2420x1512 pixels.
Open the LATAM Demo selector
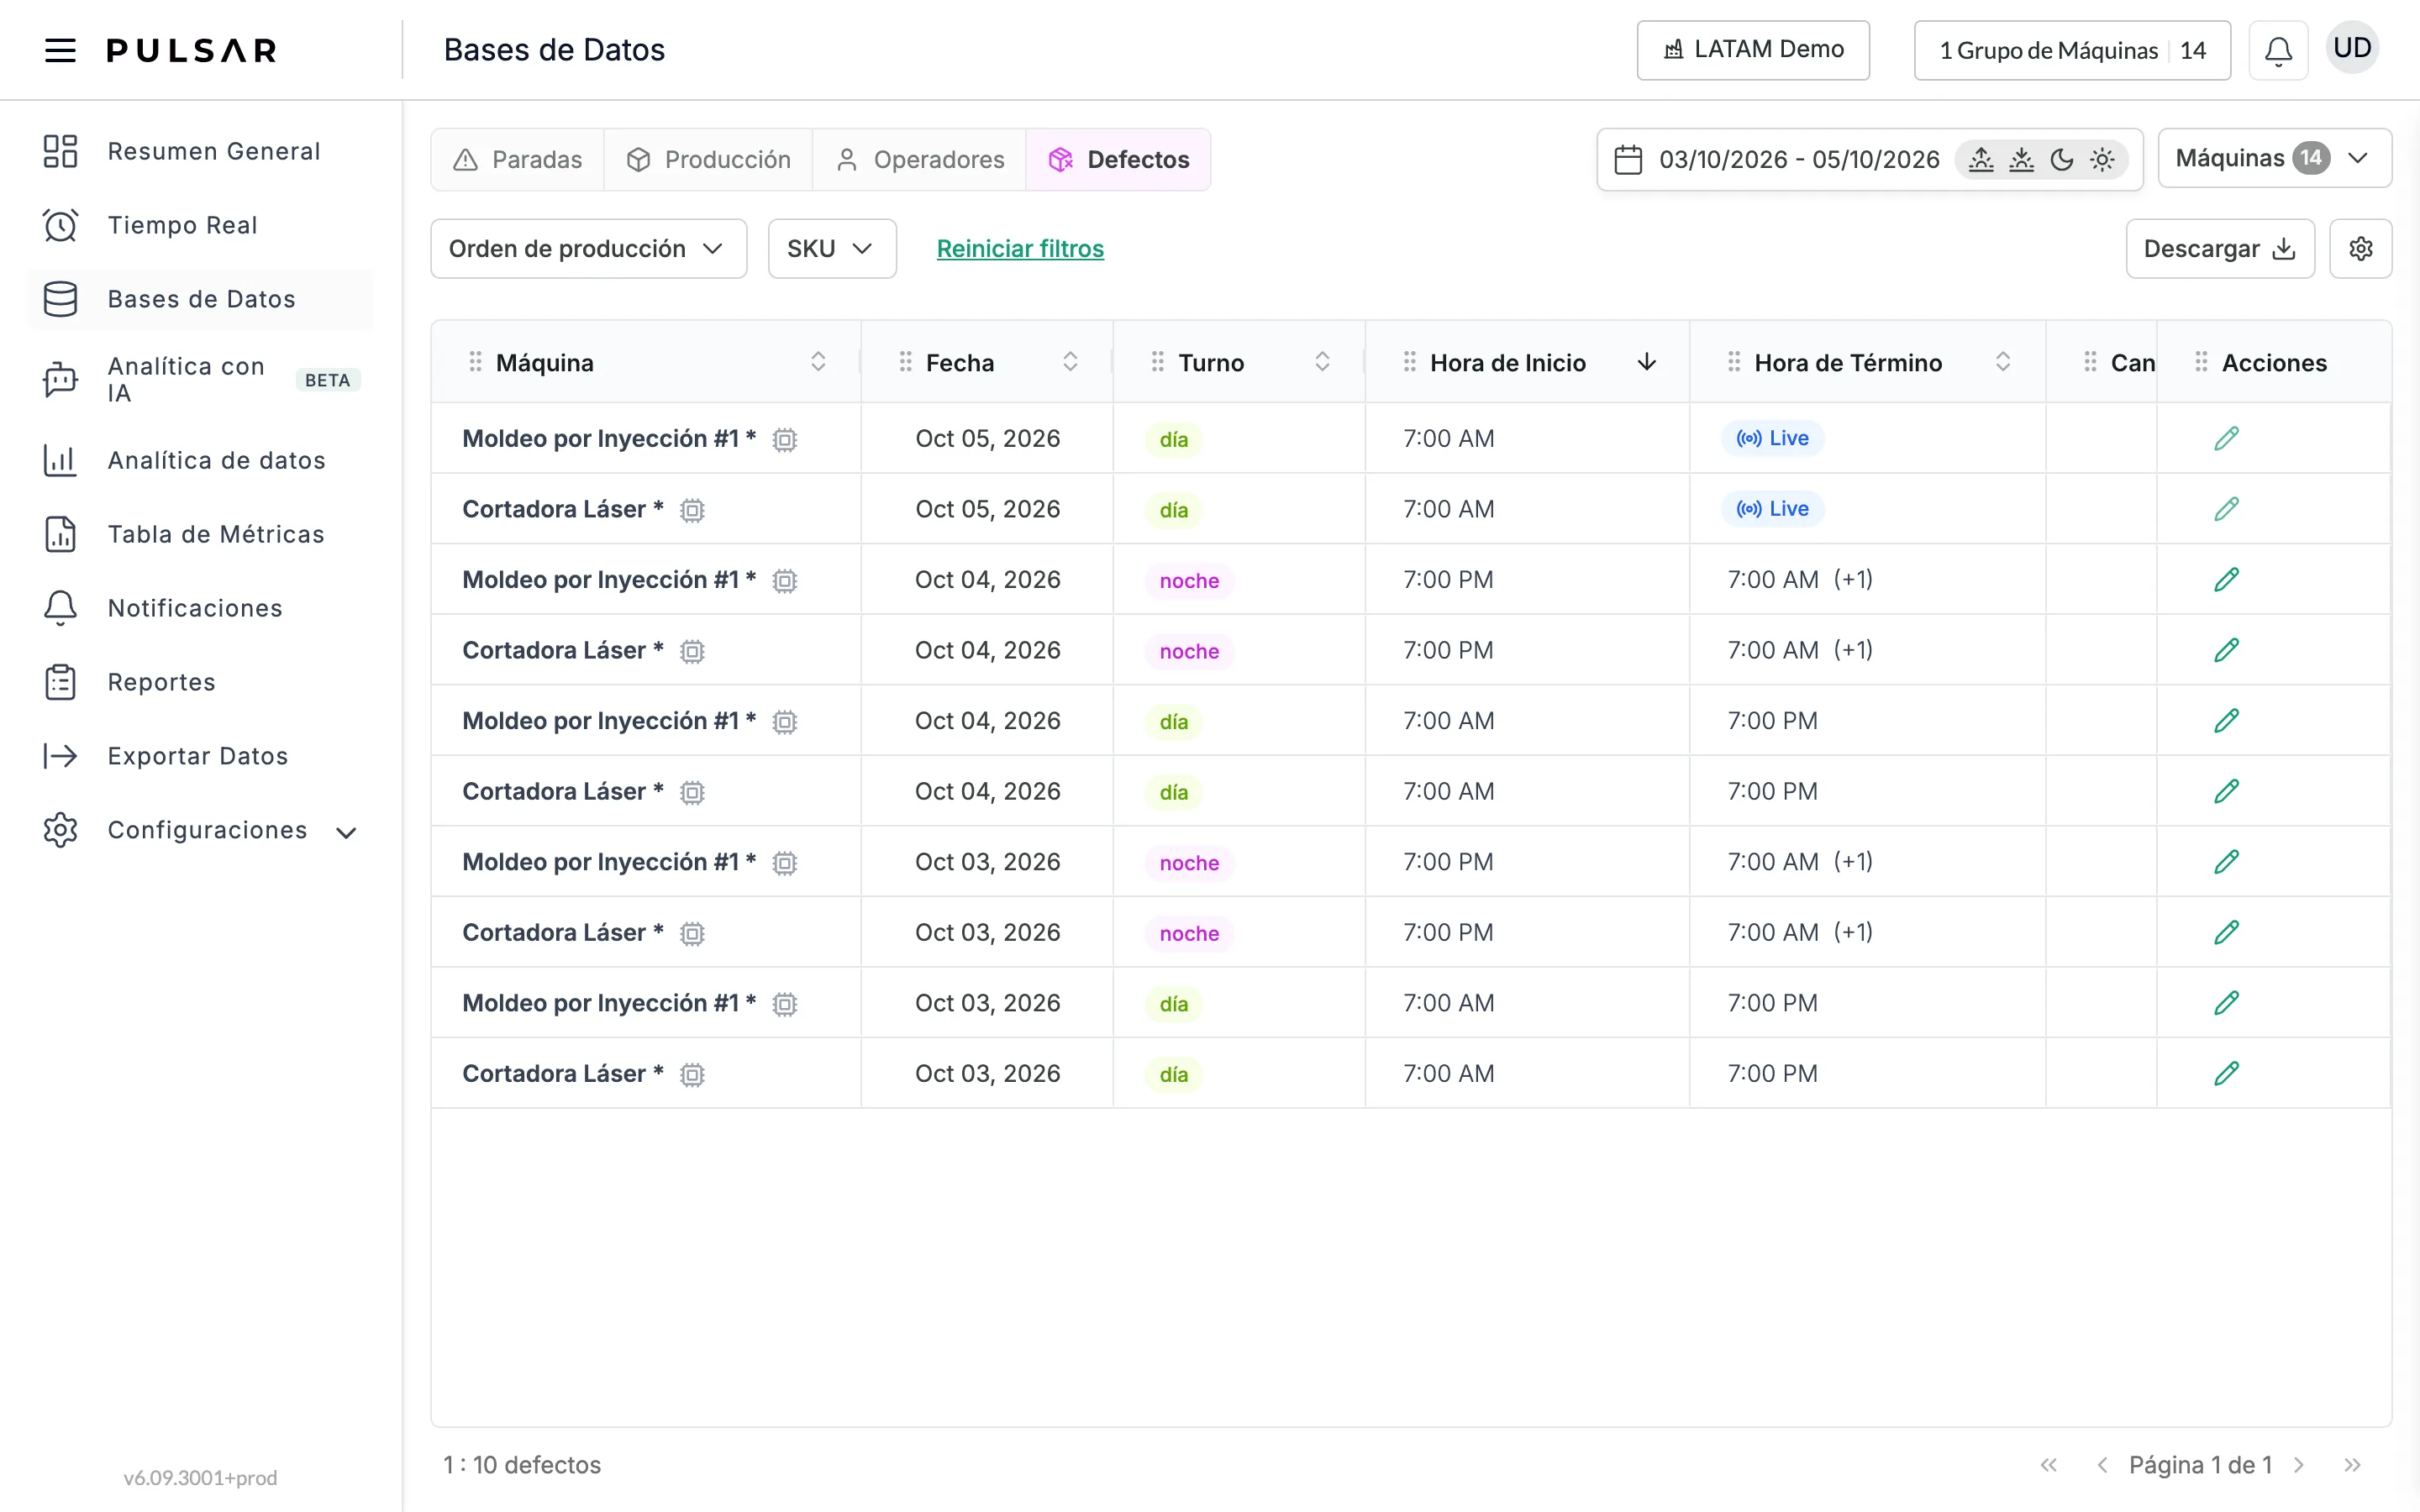point(1753,50)
